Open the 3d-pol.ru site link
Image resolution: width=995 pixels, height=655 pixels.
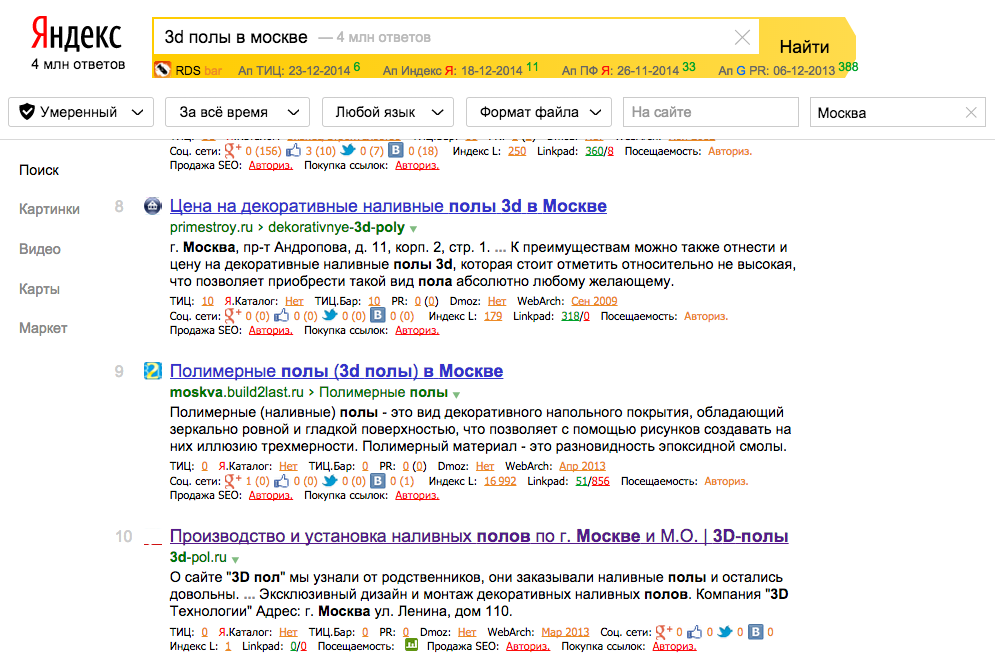coord(198,557)
